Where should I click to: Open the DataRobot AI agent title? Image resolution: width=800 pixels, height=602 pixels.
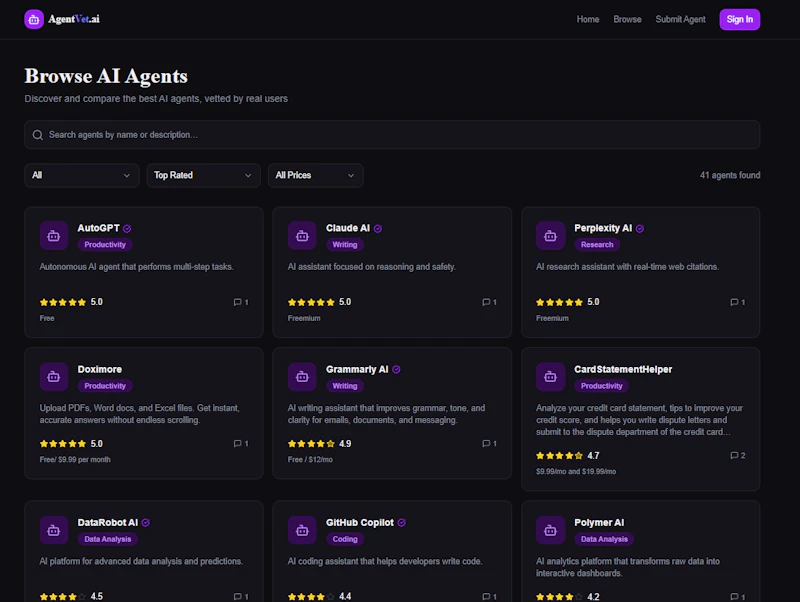108,522
